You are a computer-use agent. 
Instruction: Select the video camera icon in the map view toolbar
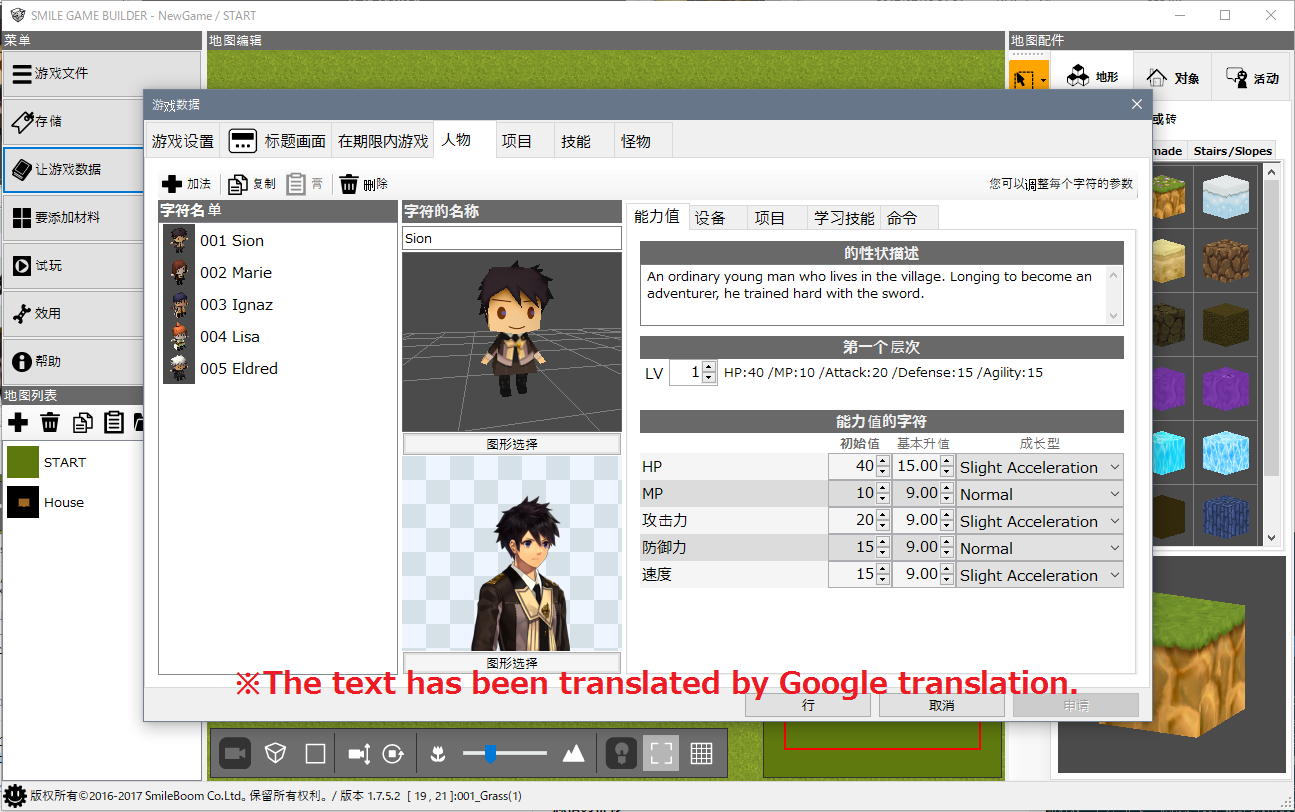236,753
